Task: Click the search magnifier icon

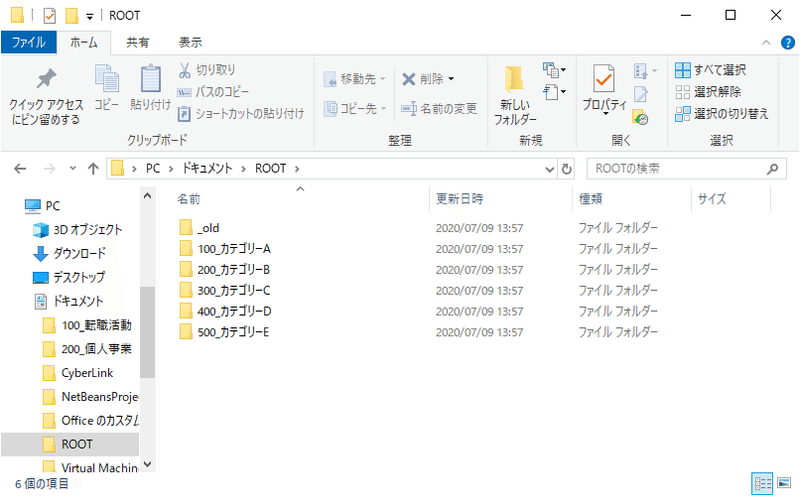Action: (772, 169)
